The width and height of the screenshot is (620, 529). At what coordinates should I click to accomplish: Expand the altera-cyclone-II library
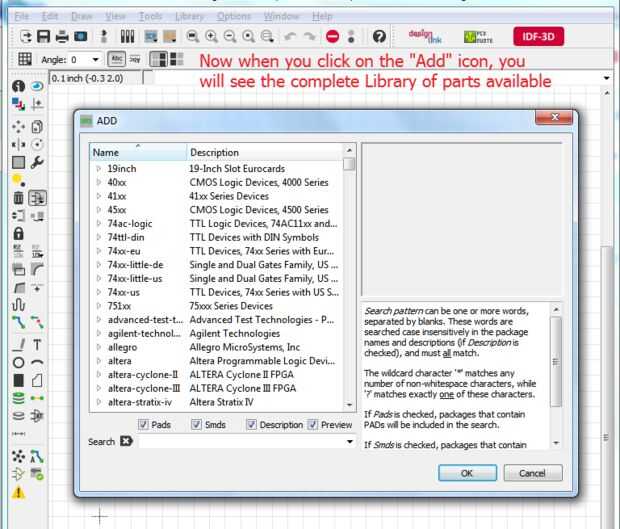[98, 374]
